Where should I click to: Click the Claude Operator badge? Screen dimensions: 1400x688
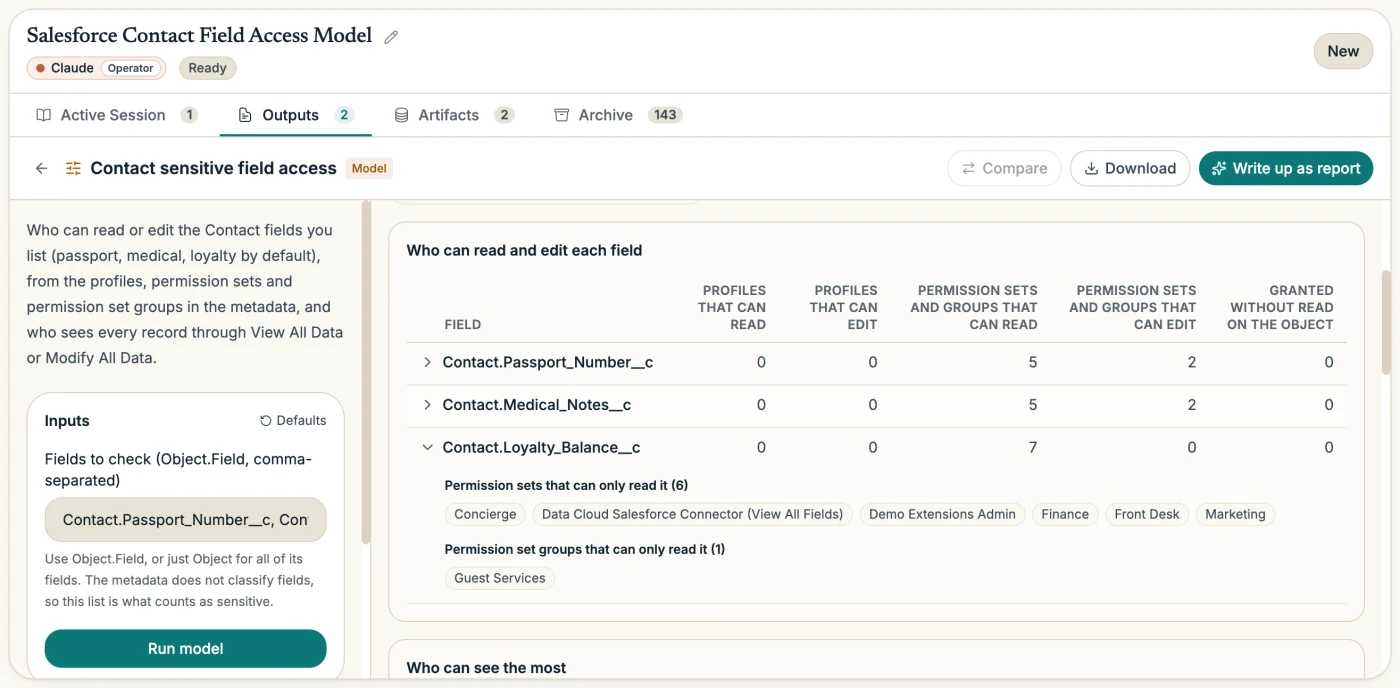[96, 68]
